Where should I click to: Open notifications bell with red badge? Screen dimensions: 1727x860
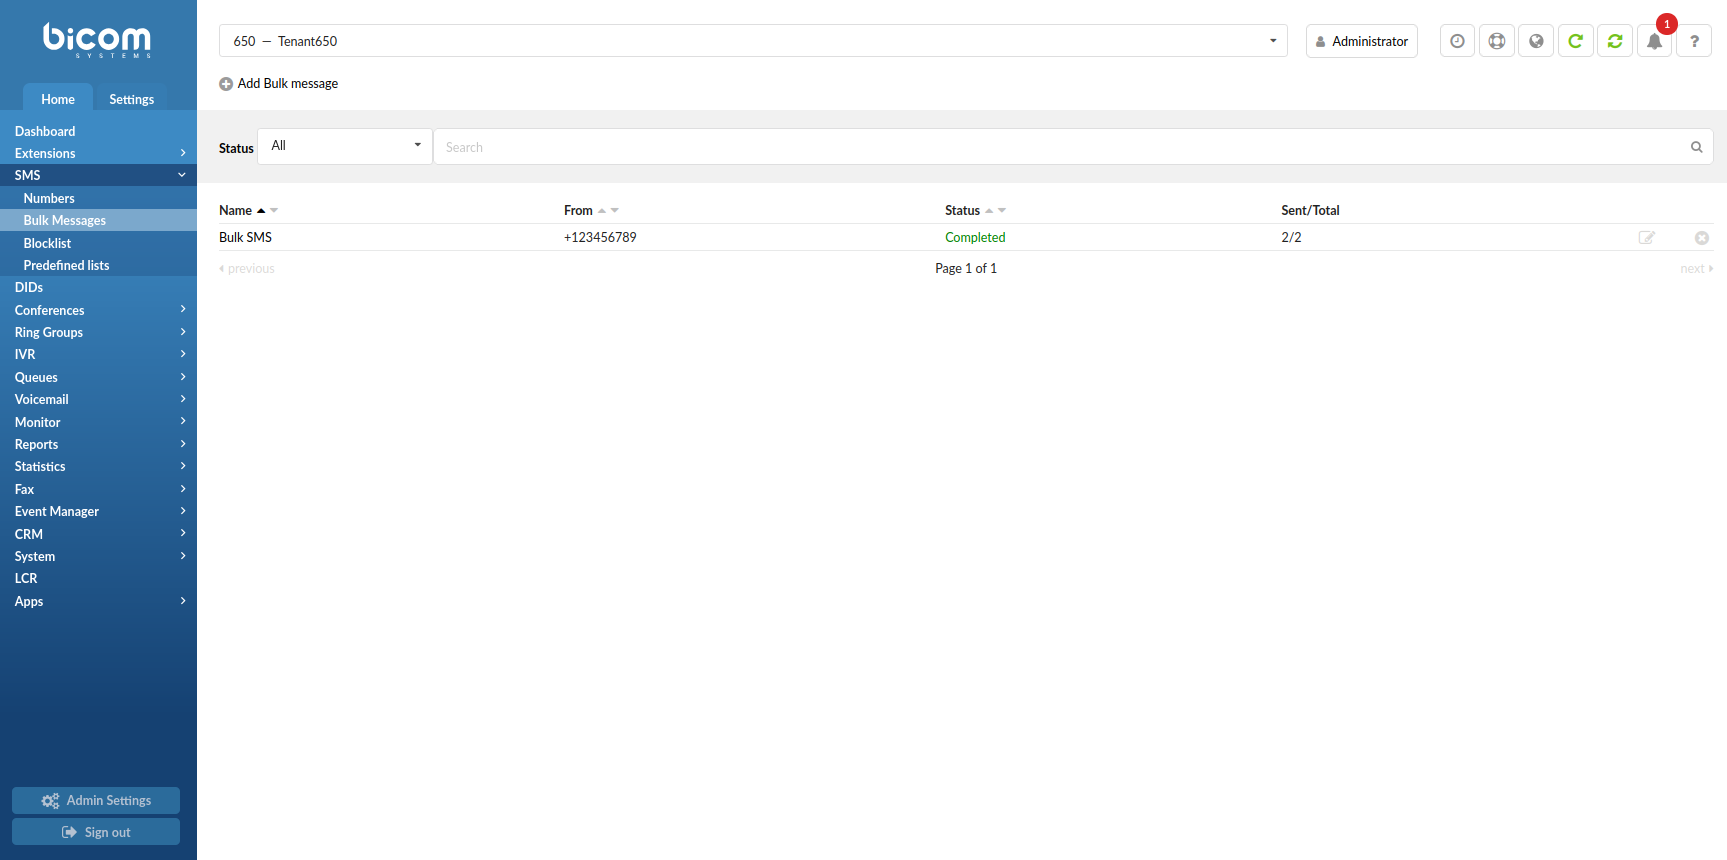[1655, 41]
